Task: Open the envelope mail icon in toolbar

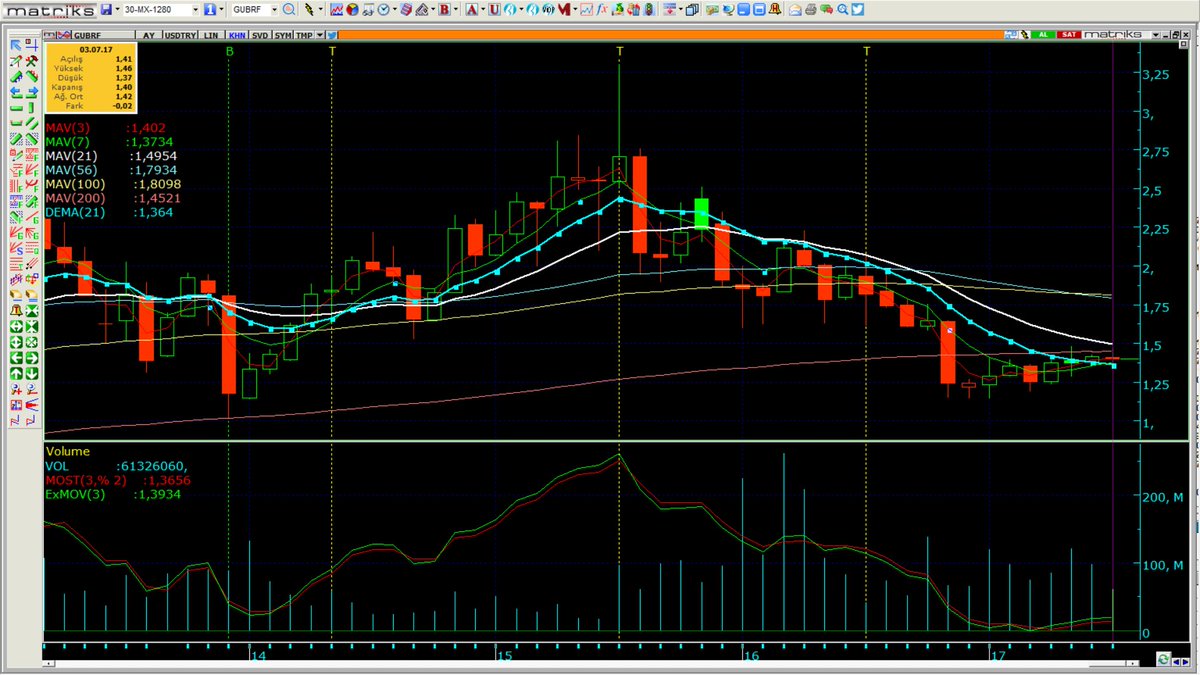Action: 795,10
